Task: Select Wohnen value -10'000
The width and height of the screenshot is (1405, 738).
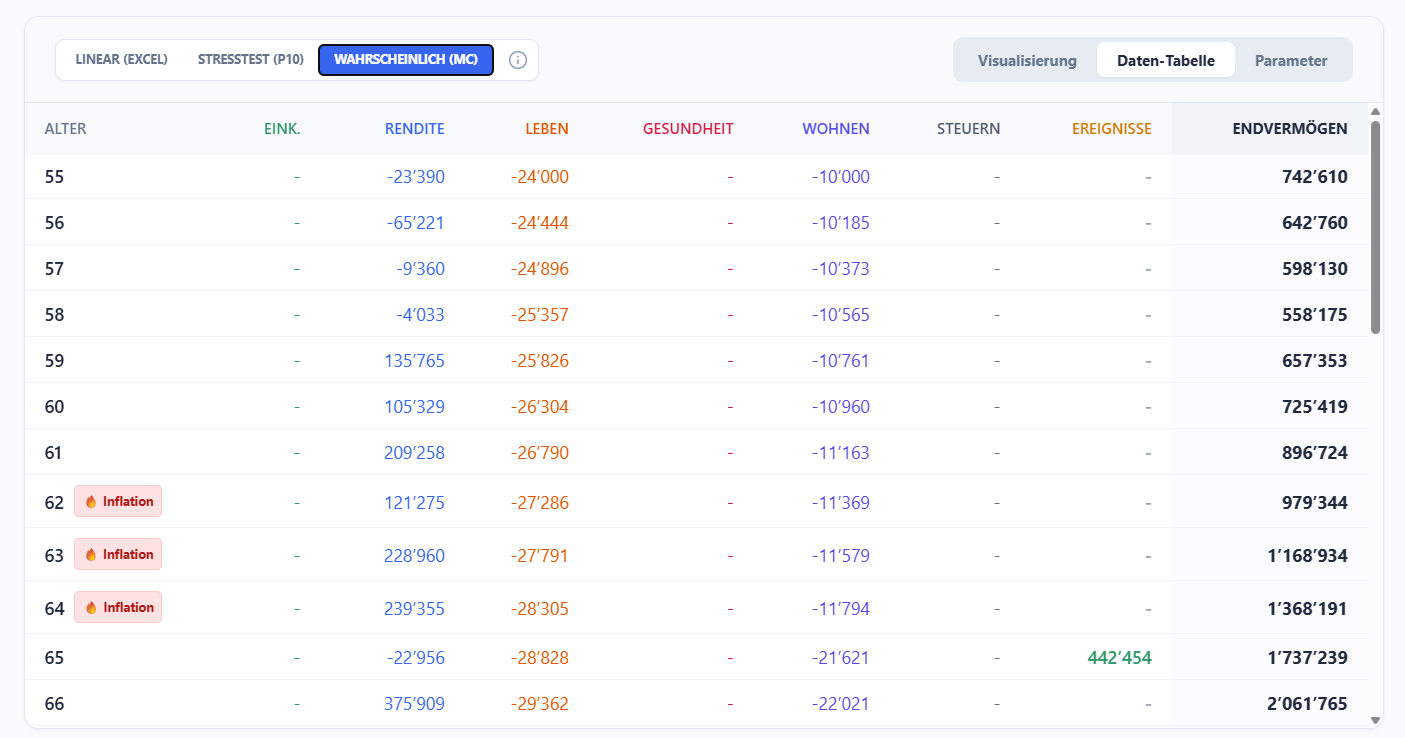Action: point(841,177)
